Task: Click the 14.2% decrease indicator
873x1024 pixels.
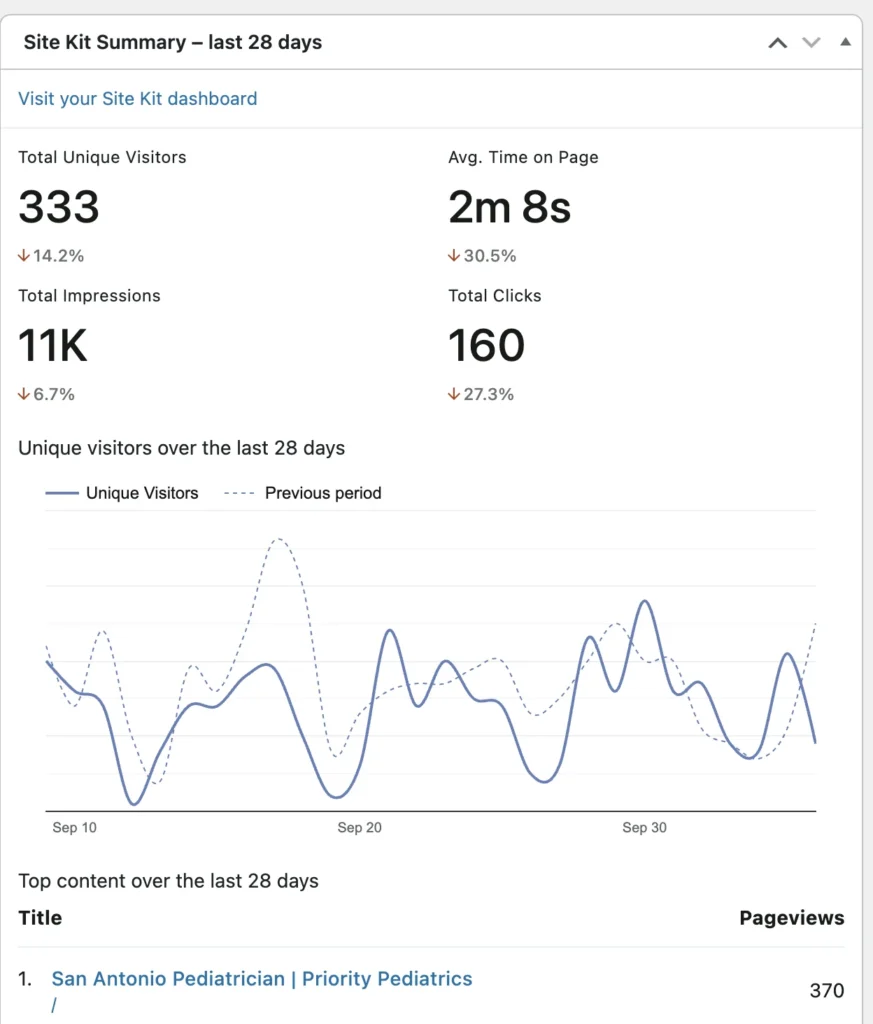Action: (x=51, y=255)
